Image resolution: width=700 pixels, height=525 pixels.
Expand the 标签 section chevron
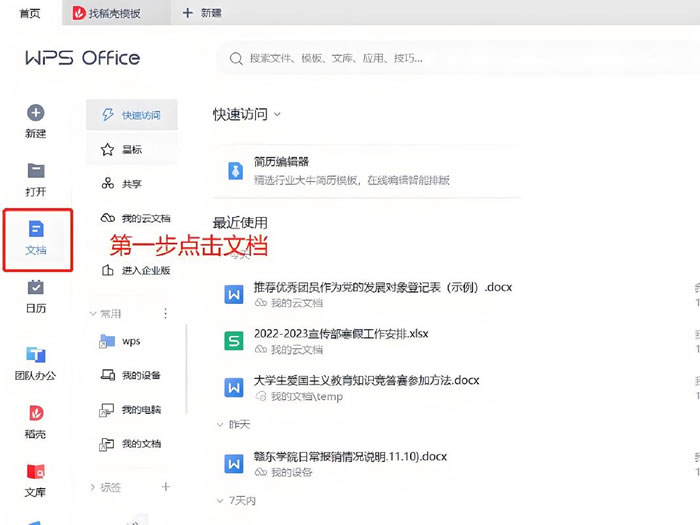(93, 487)
